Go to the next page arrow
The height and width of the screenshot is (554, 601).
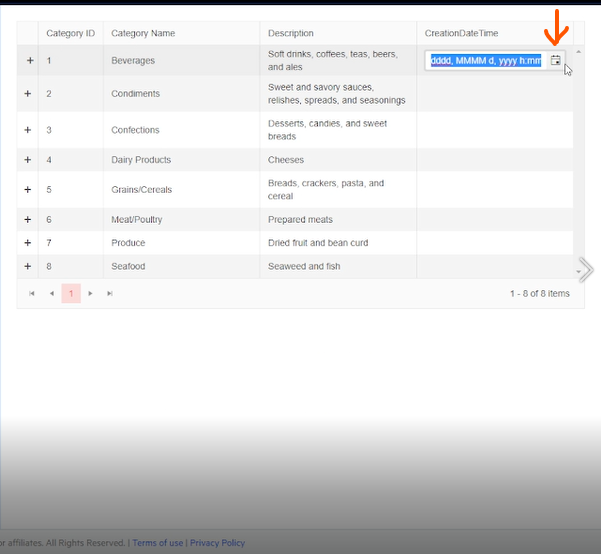(x=90, y=293)
